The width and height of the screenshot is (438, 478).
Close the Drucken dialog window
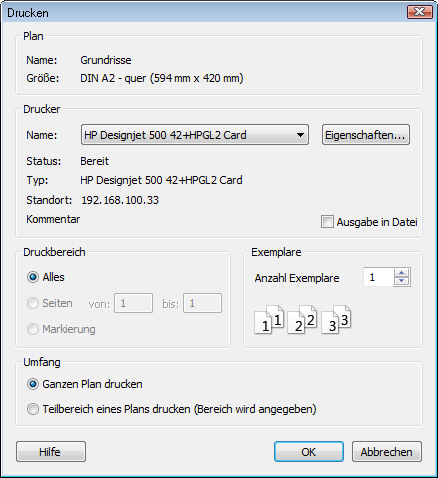coord(420,12)
